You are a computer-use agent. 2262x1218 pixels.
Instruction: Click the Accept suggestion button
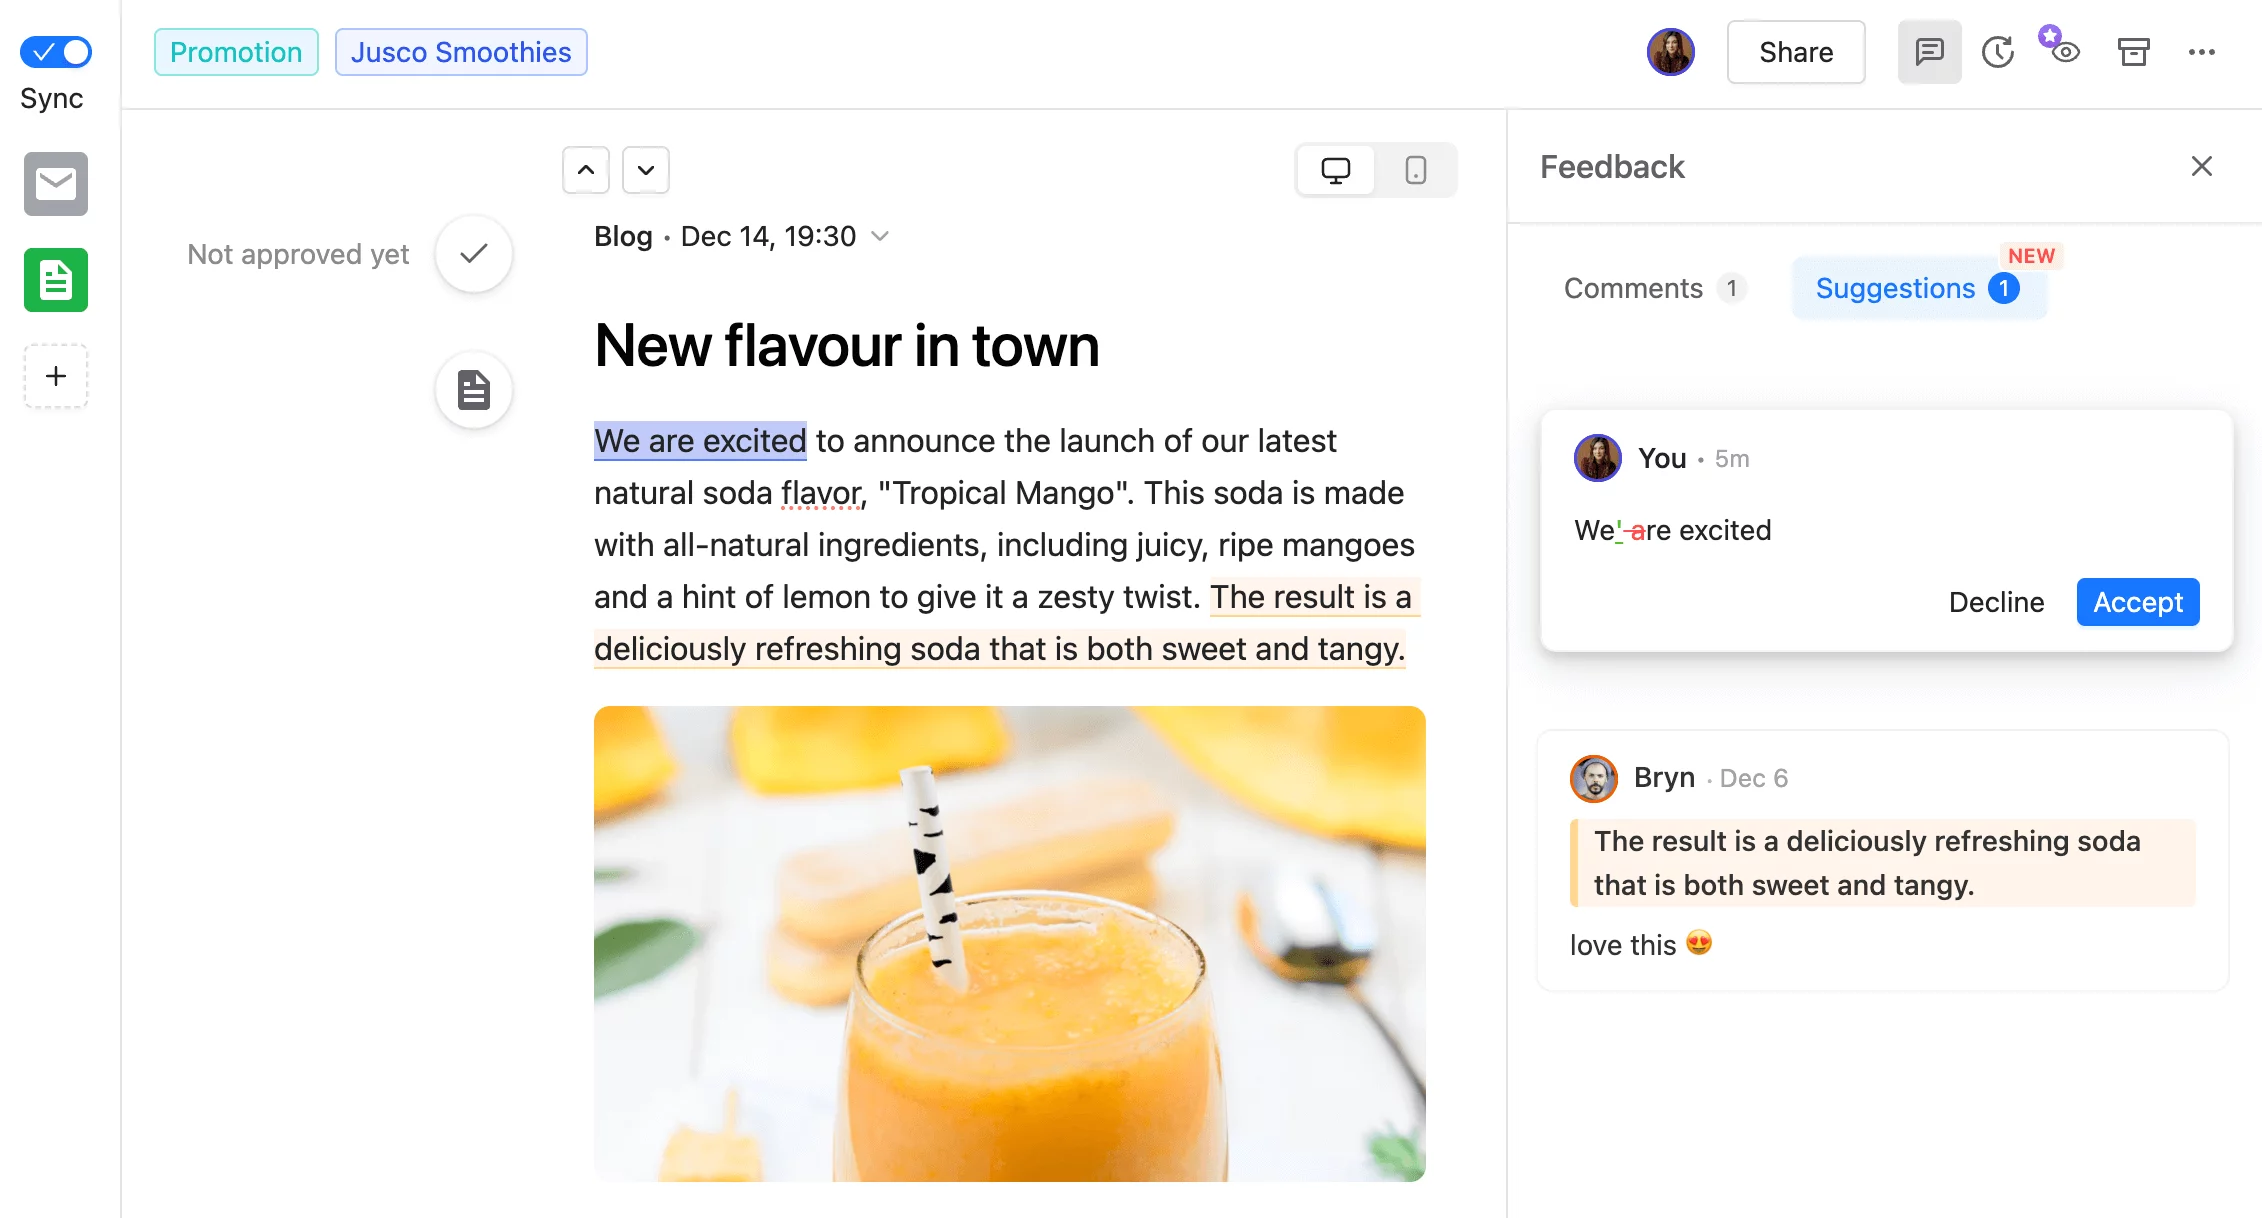click(2138, 602)
